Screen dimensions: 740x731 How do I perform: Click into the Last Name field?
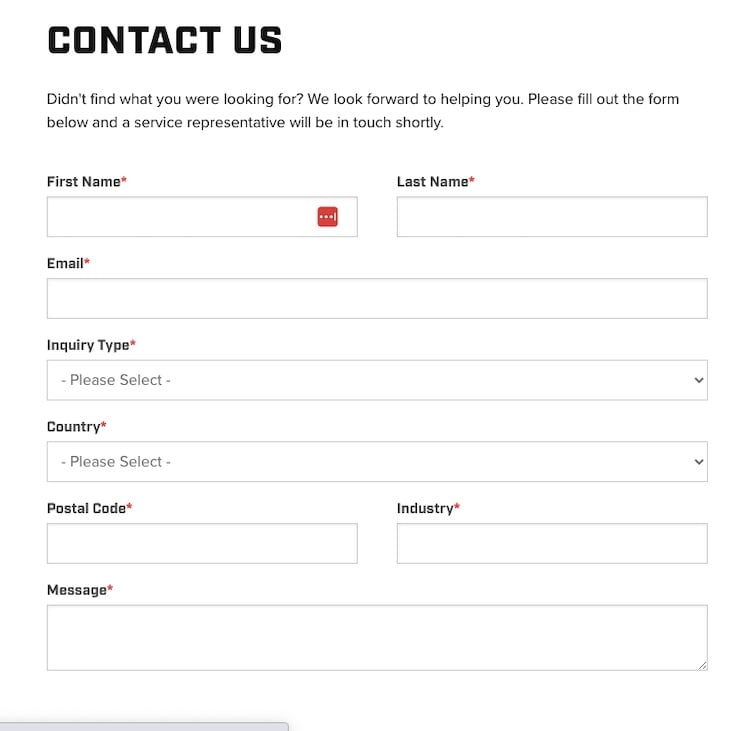[552, 217]
